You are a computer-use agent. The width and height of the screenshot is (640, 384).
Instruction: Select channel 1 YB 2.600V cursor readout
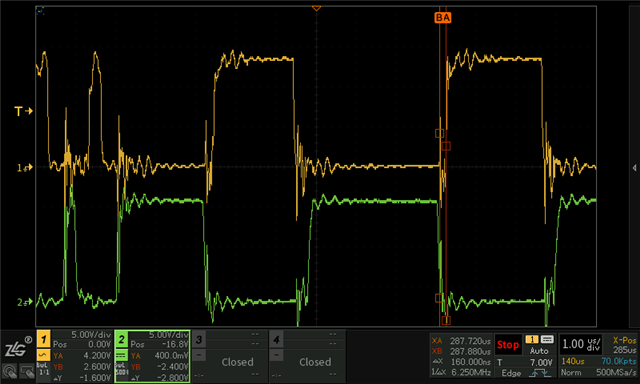click(x=82, y=367)
